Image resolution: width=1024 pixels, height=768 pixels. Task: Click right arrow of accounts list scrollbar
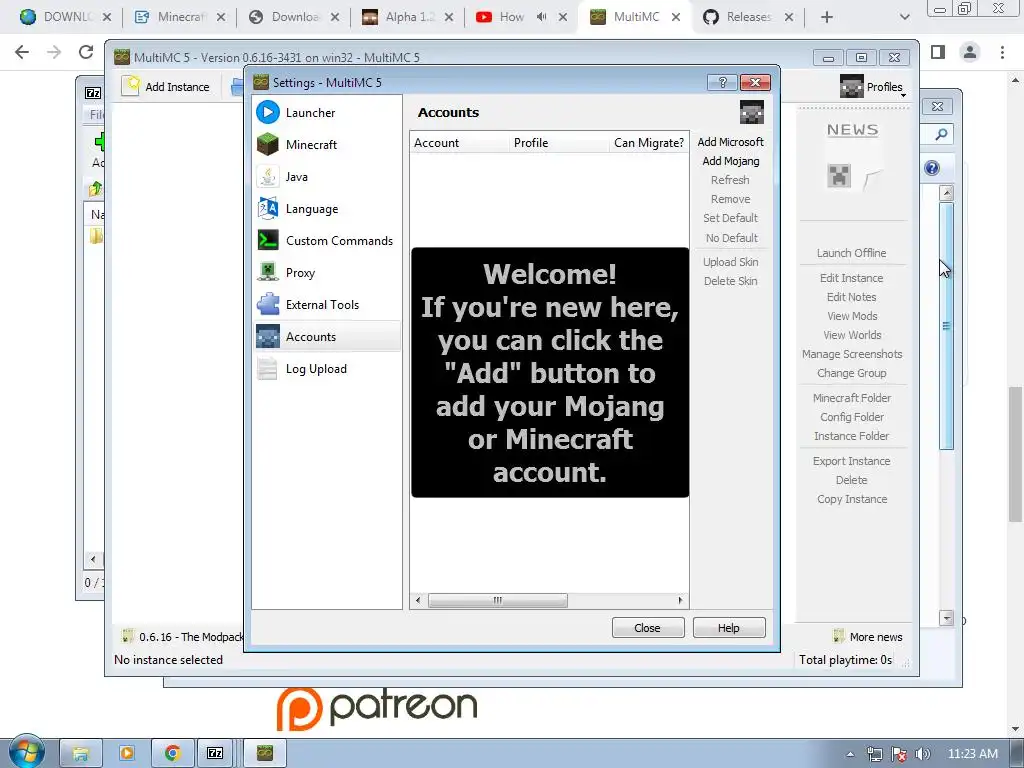point(680,600)
